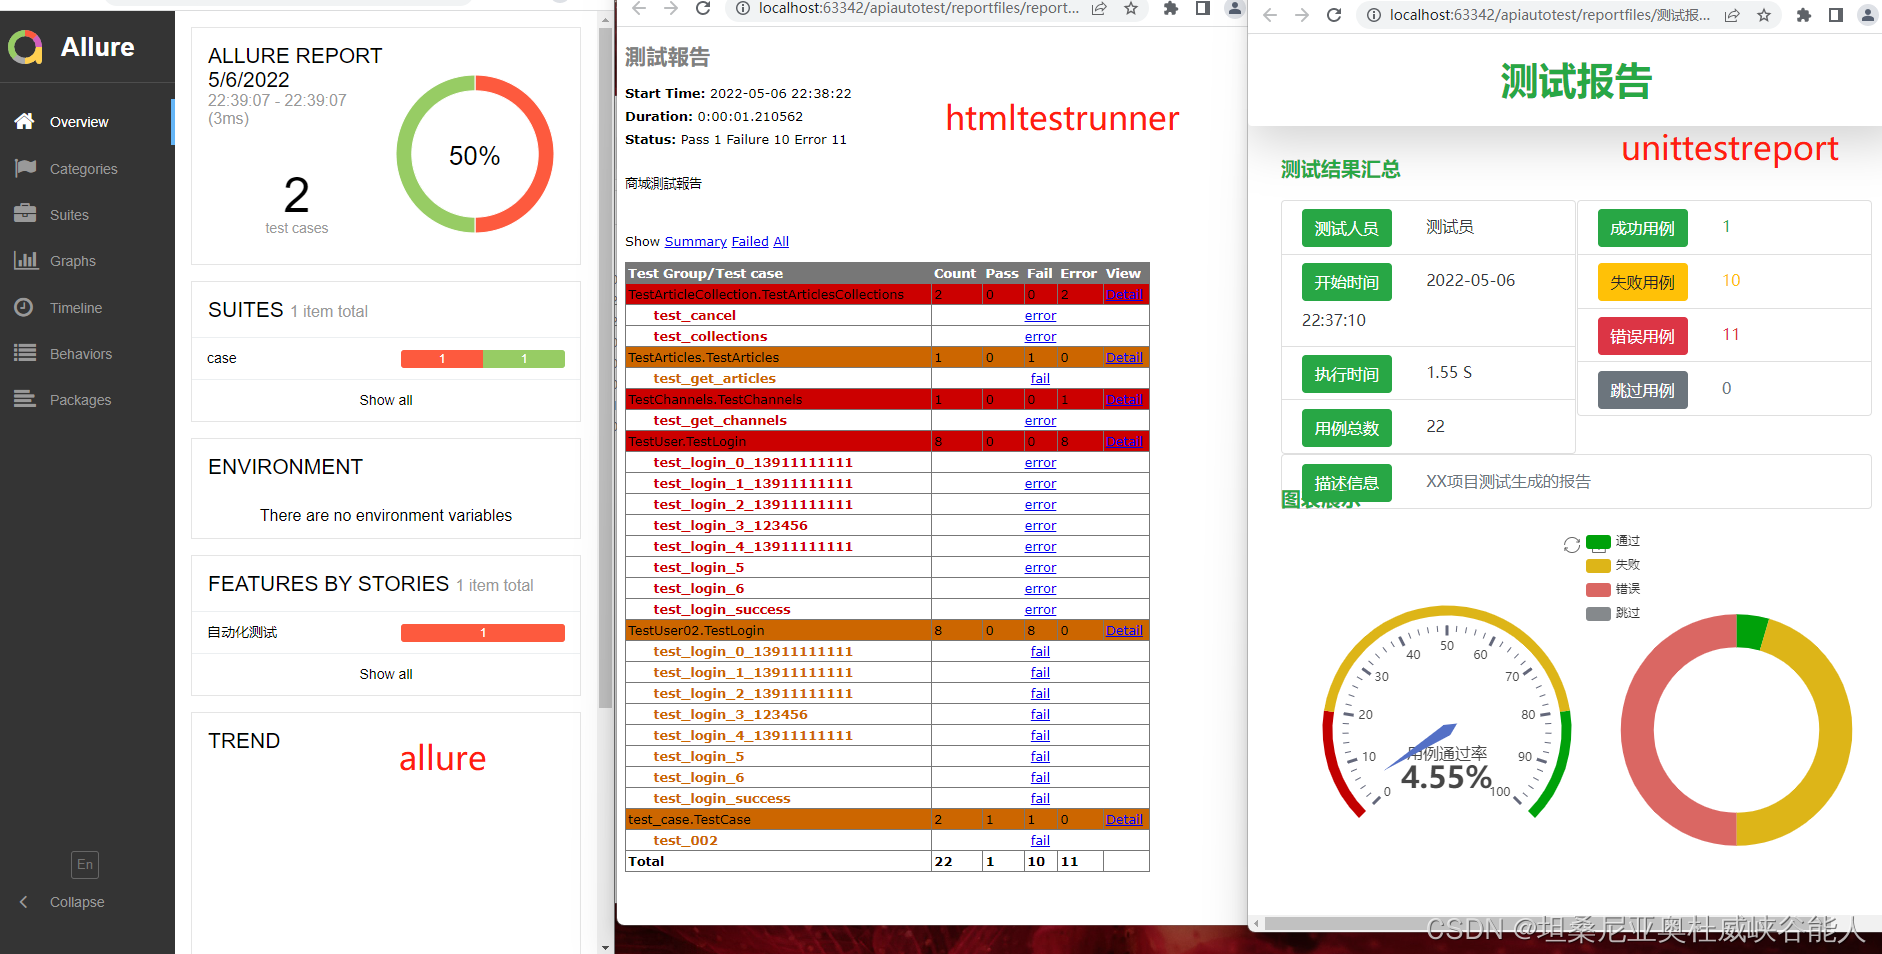This screenshot has width=1882, height=954.
Task: Click Failed link in htmltestrunner report
Action: pyautogui.click(x=750, y=242)
